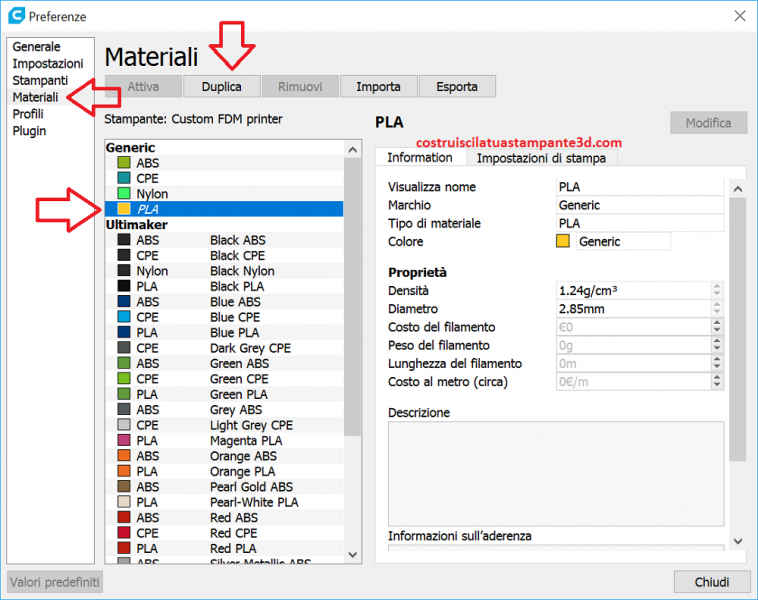Increase Costo del filamento with up arrow
Screen dimensions: 758x600
tap(717, 323)
